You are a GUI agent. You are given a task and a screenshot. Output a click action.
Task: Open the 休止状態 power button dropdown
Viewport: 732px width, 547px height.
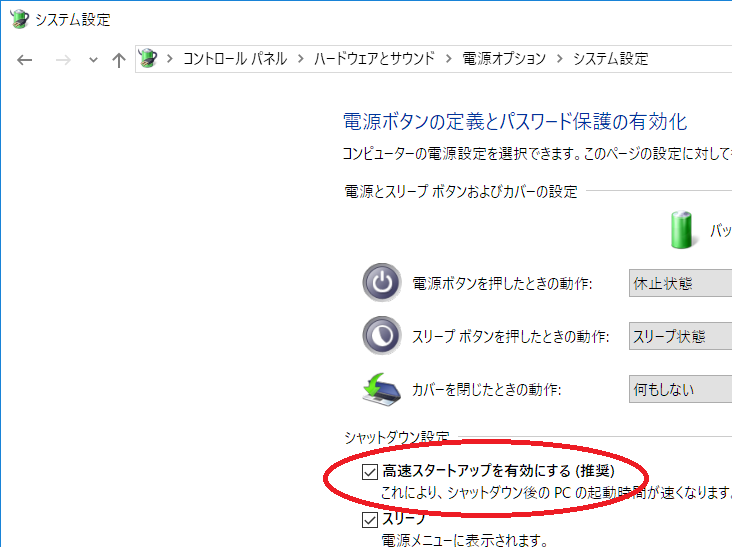tap(680, 283)
